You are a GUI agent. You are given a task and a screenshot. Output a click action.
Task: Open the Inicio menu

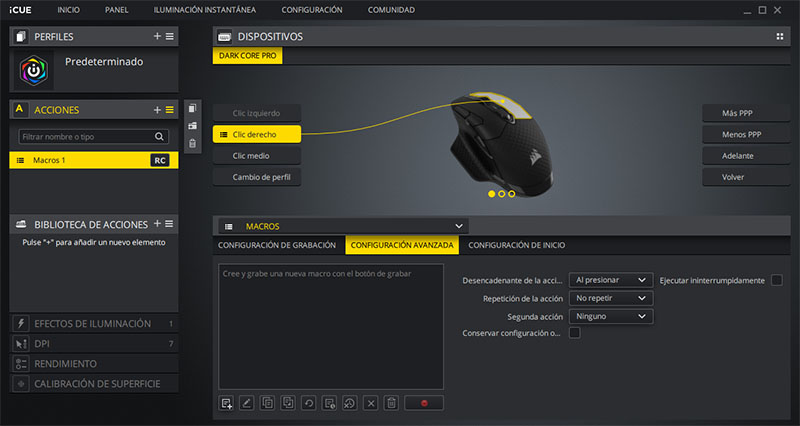[68, 10]
